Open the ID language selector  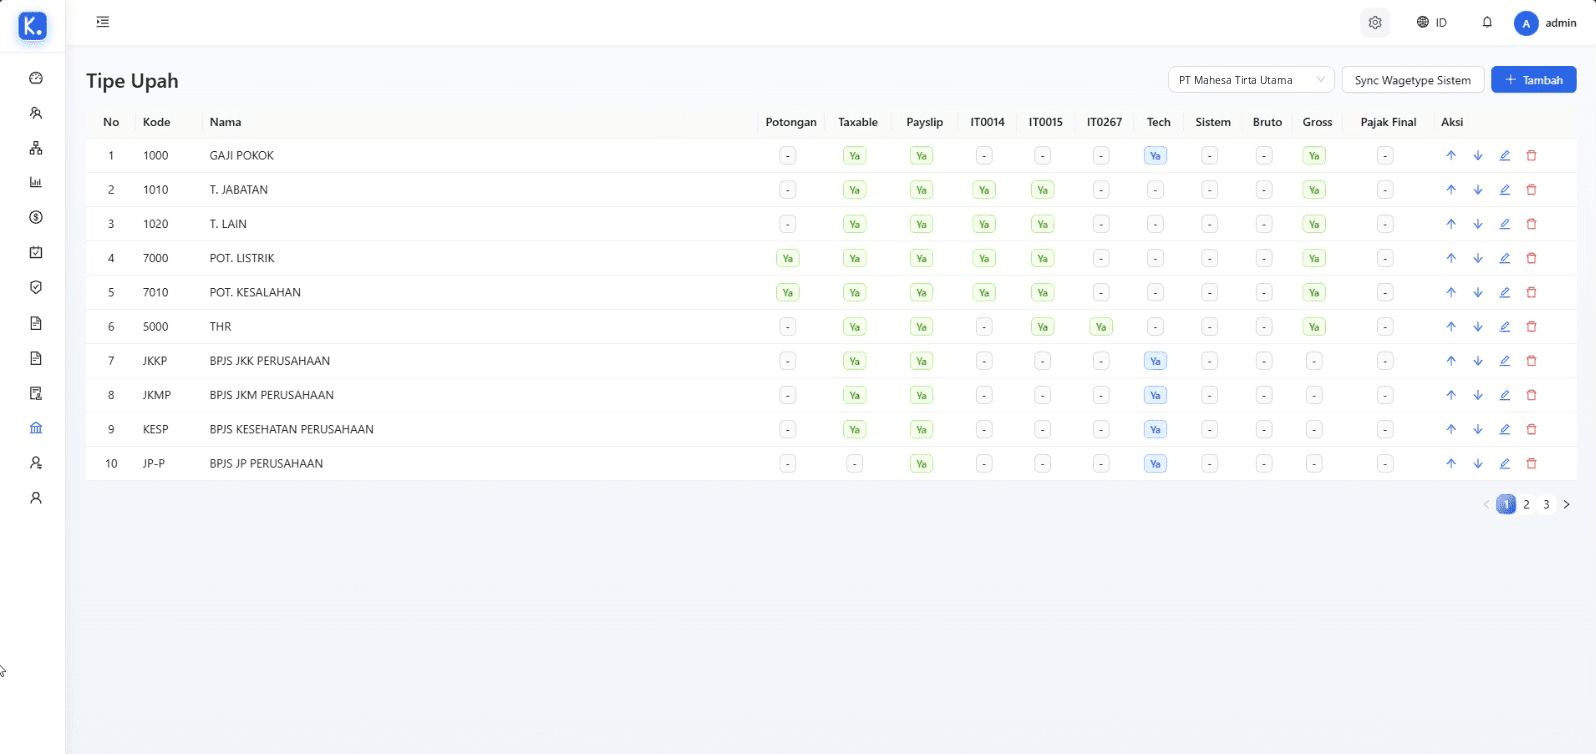(1431, 22)
